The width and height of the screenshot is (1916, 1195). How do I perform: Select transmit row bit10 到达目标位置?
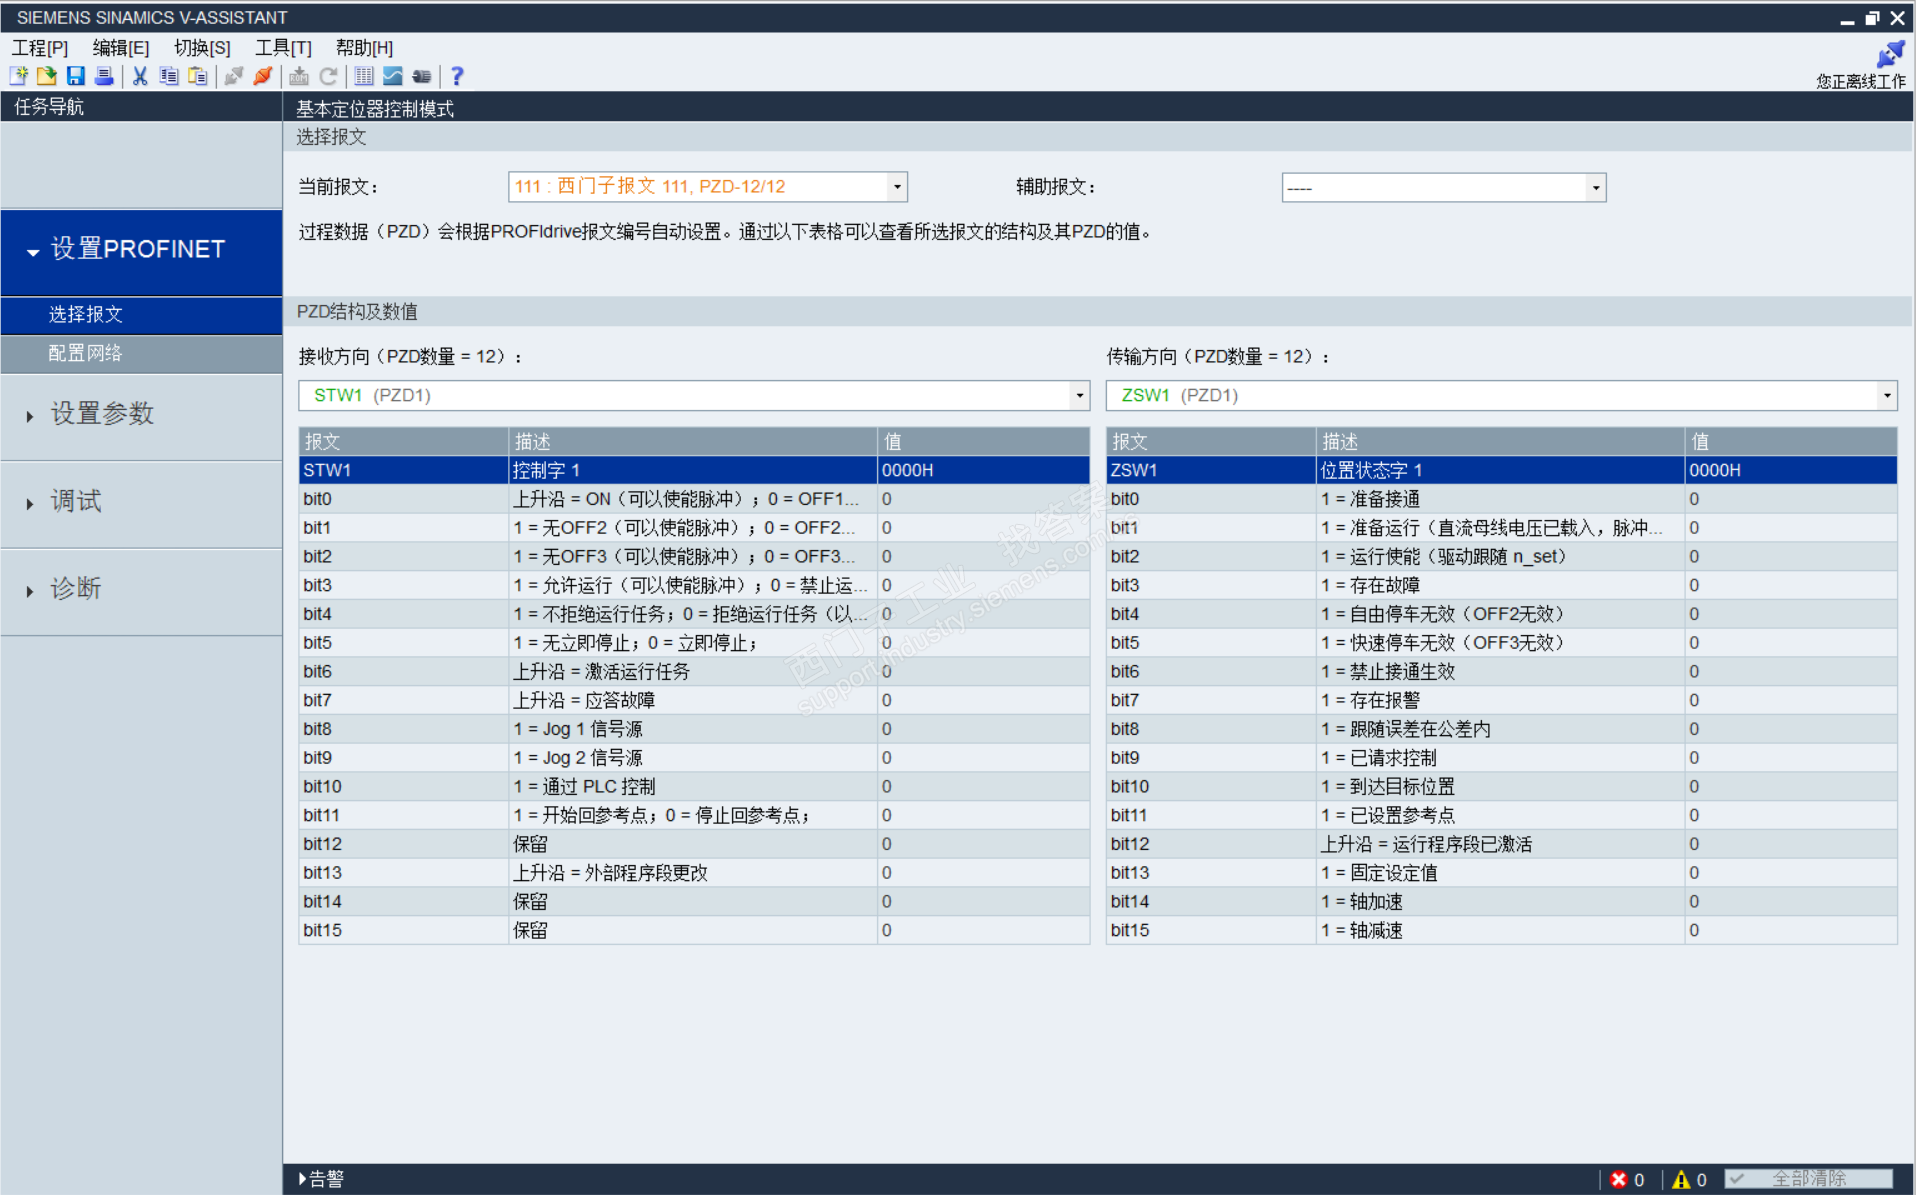1501,787
